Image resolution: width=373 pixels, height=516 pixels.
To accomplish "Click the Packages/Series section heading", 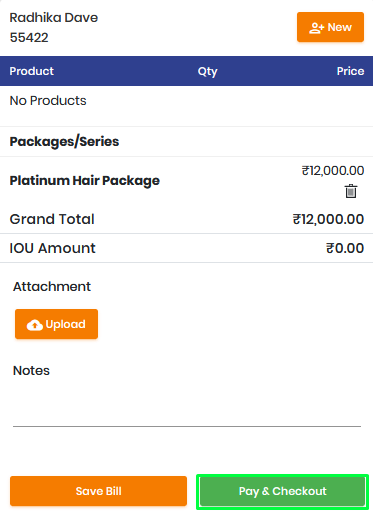I will (64, 142).
